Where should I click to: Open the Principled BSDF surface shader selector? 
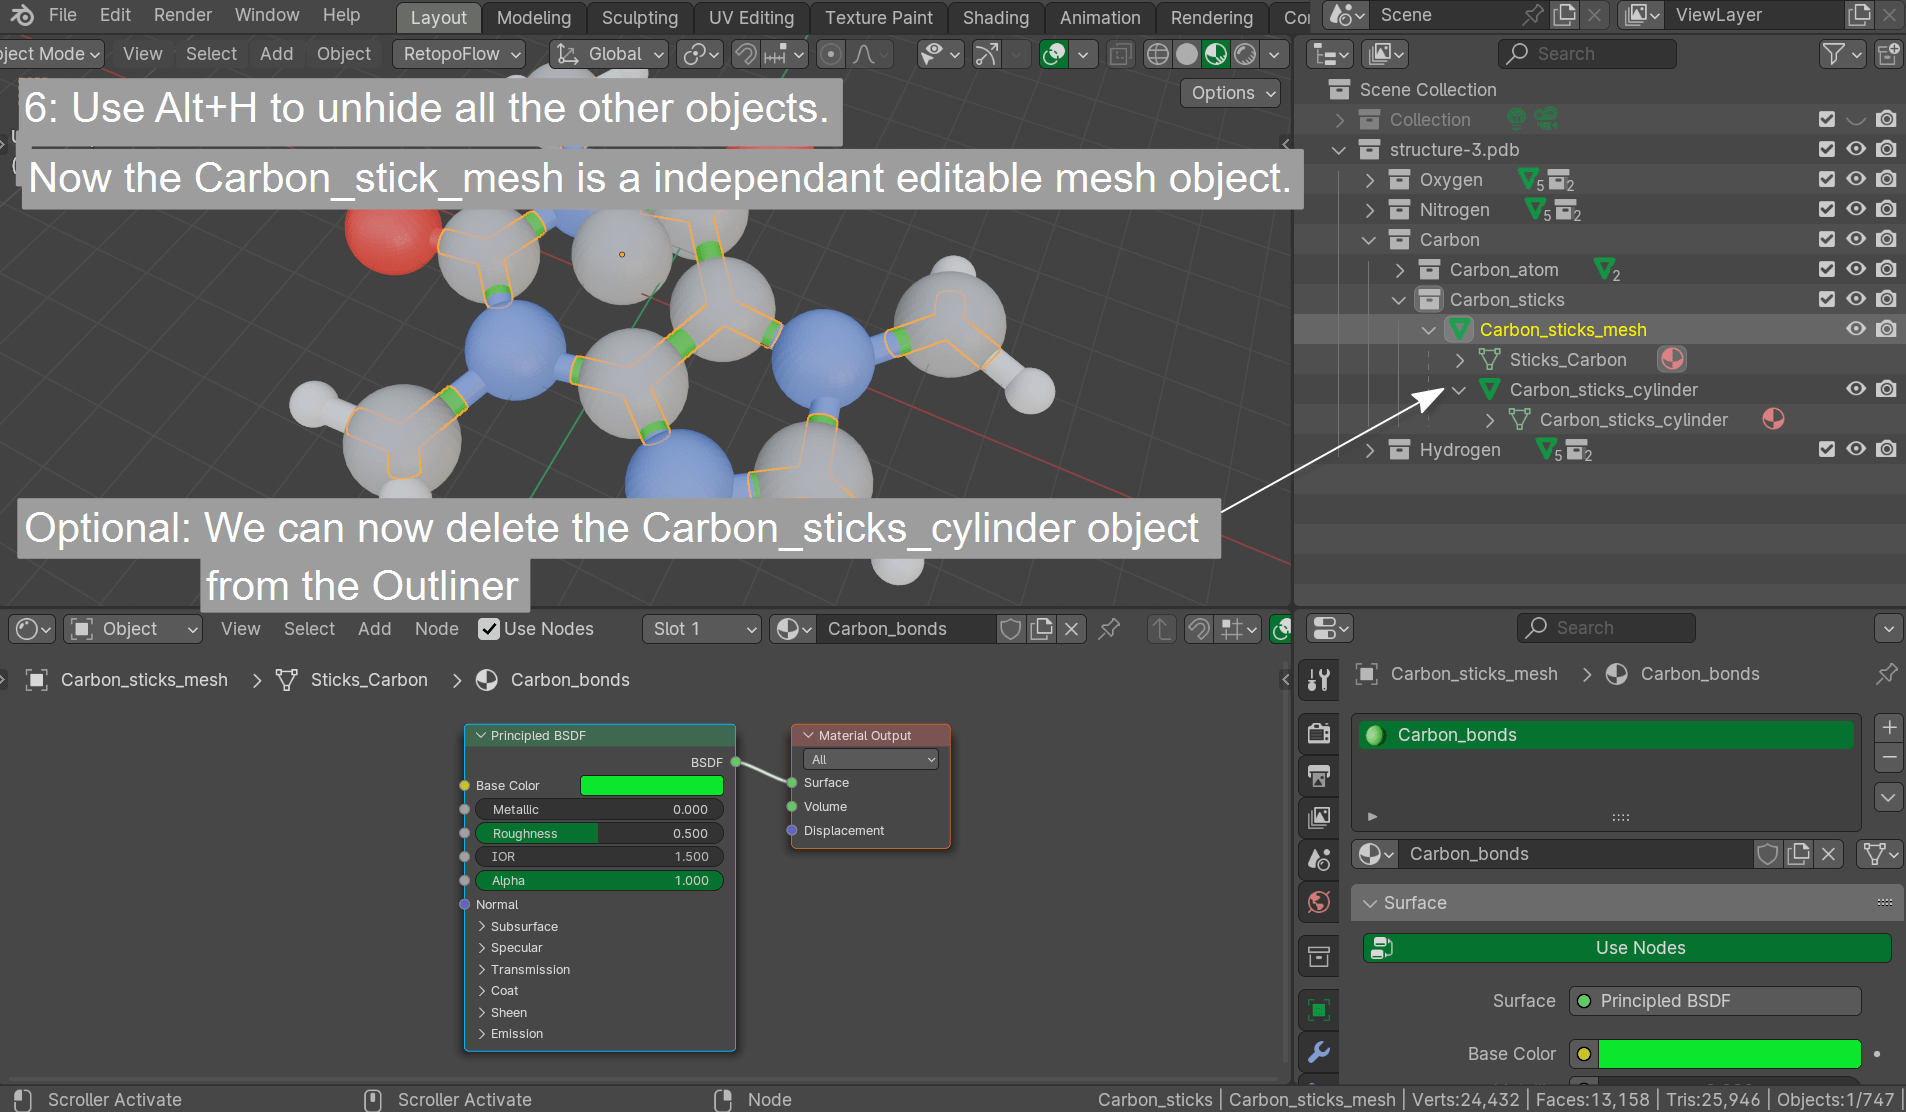click(x=1715, y=1001)
